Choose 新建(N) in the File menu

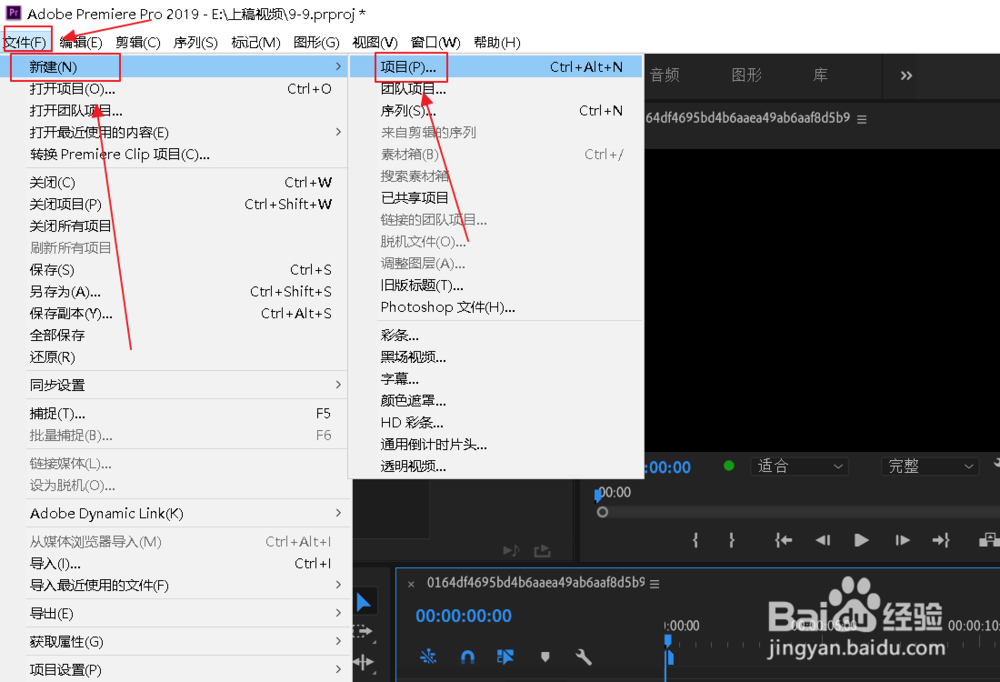point(174,66)
